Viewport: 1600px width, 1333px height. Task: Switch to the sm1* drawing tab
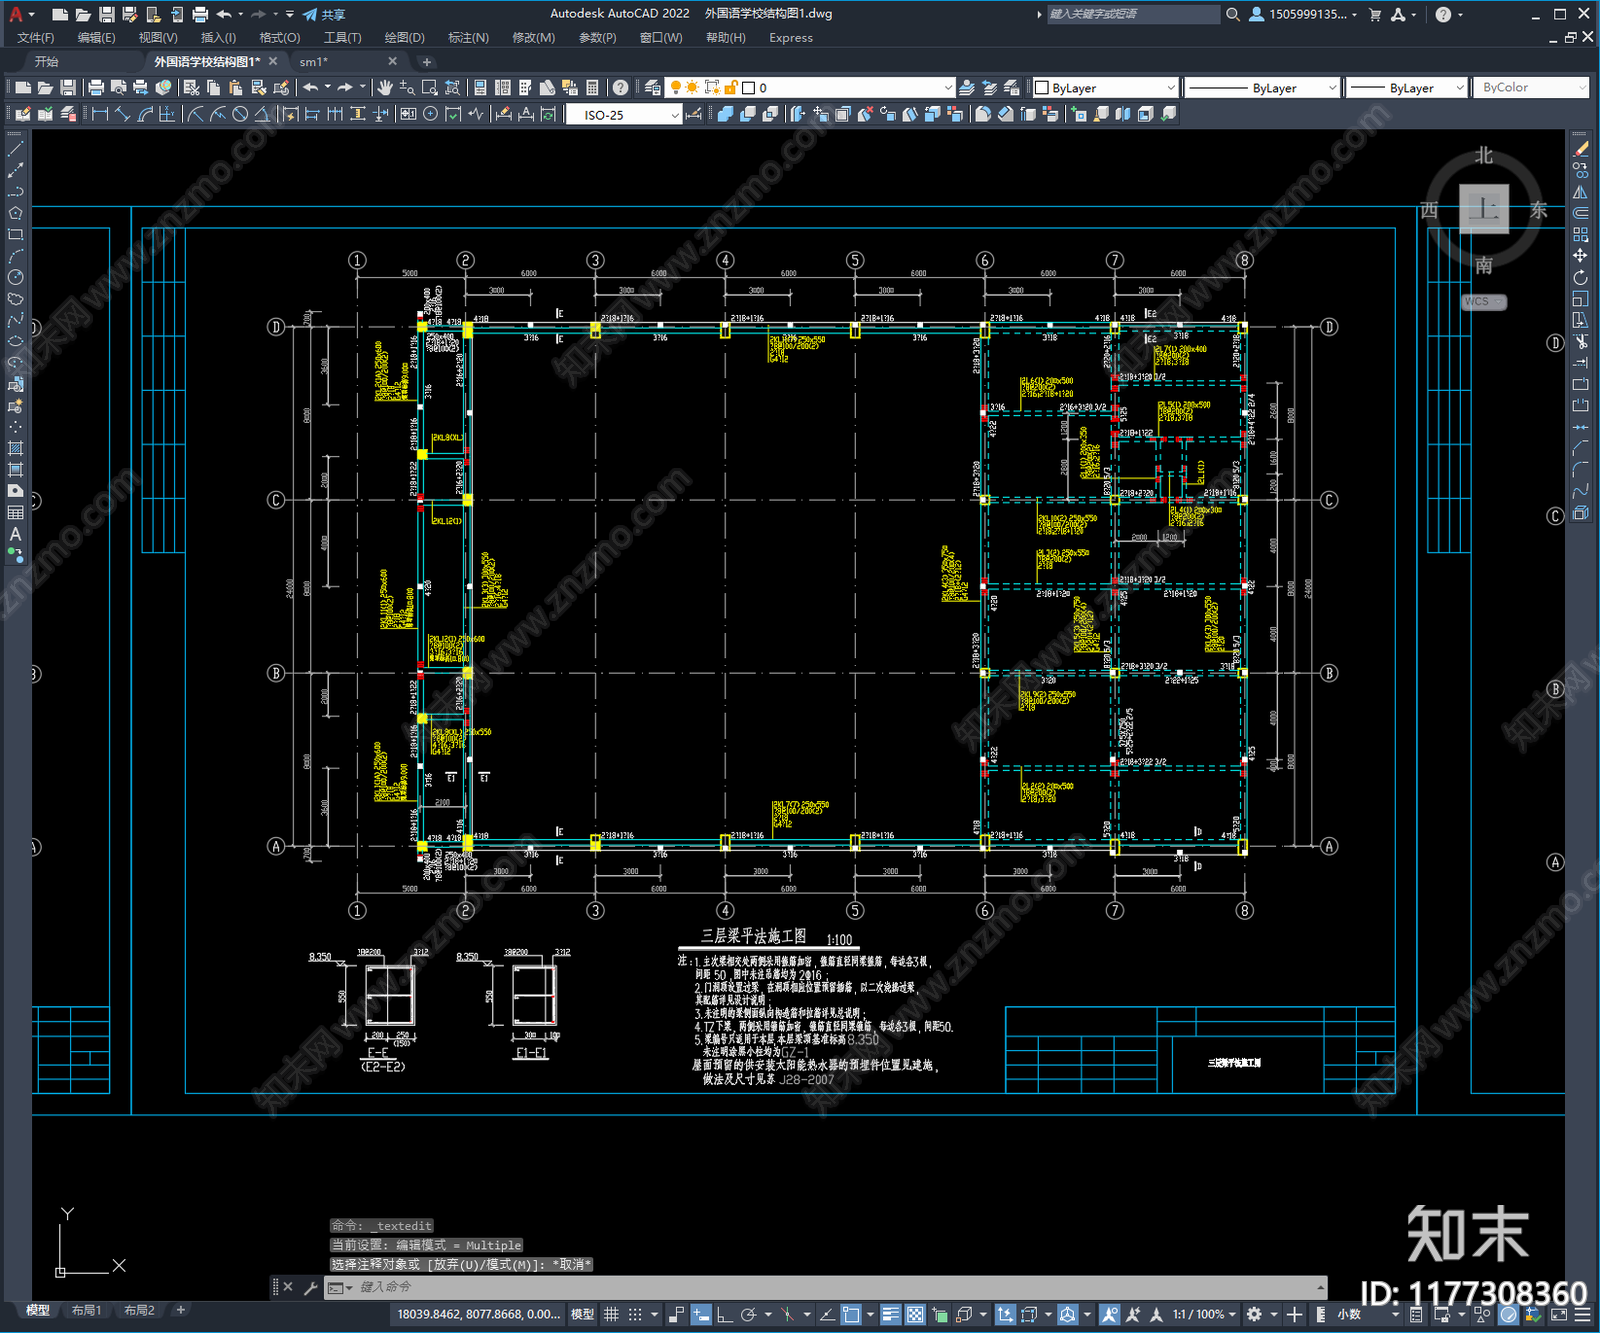pos(314,62)
